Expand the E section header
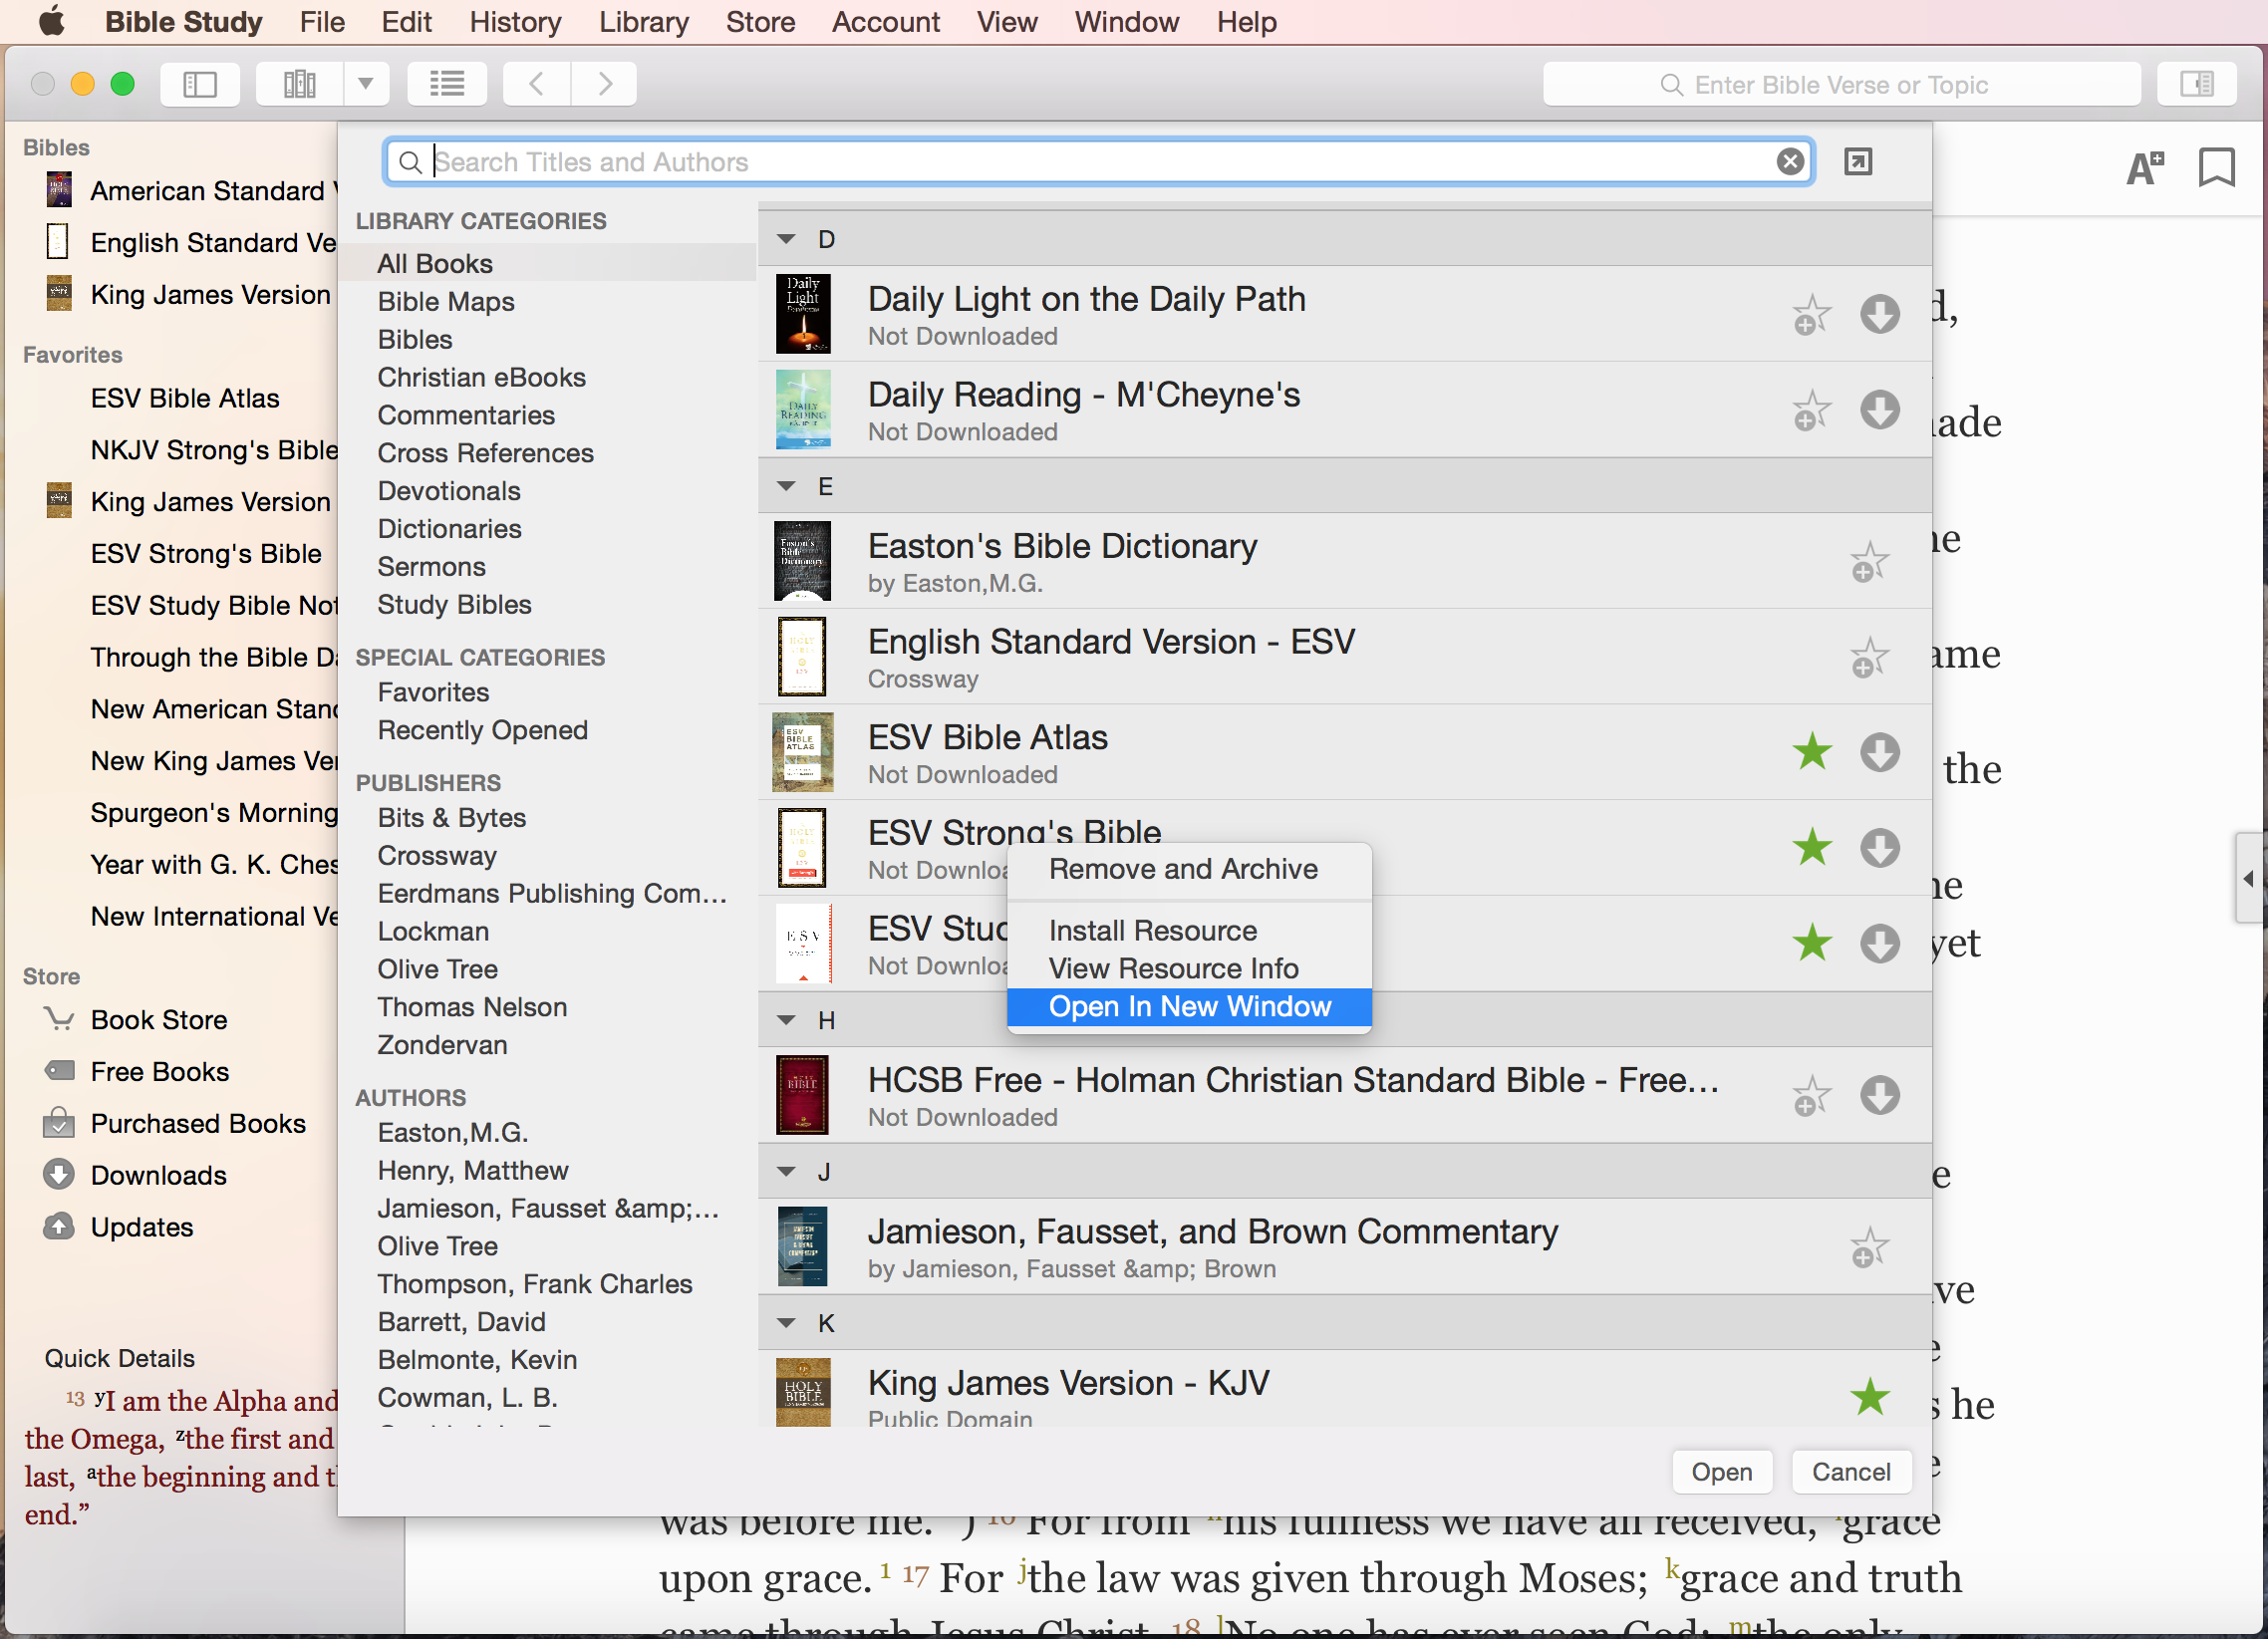 point(787,487)
